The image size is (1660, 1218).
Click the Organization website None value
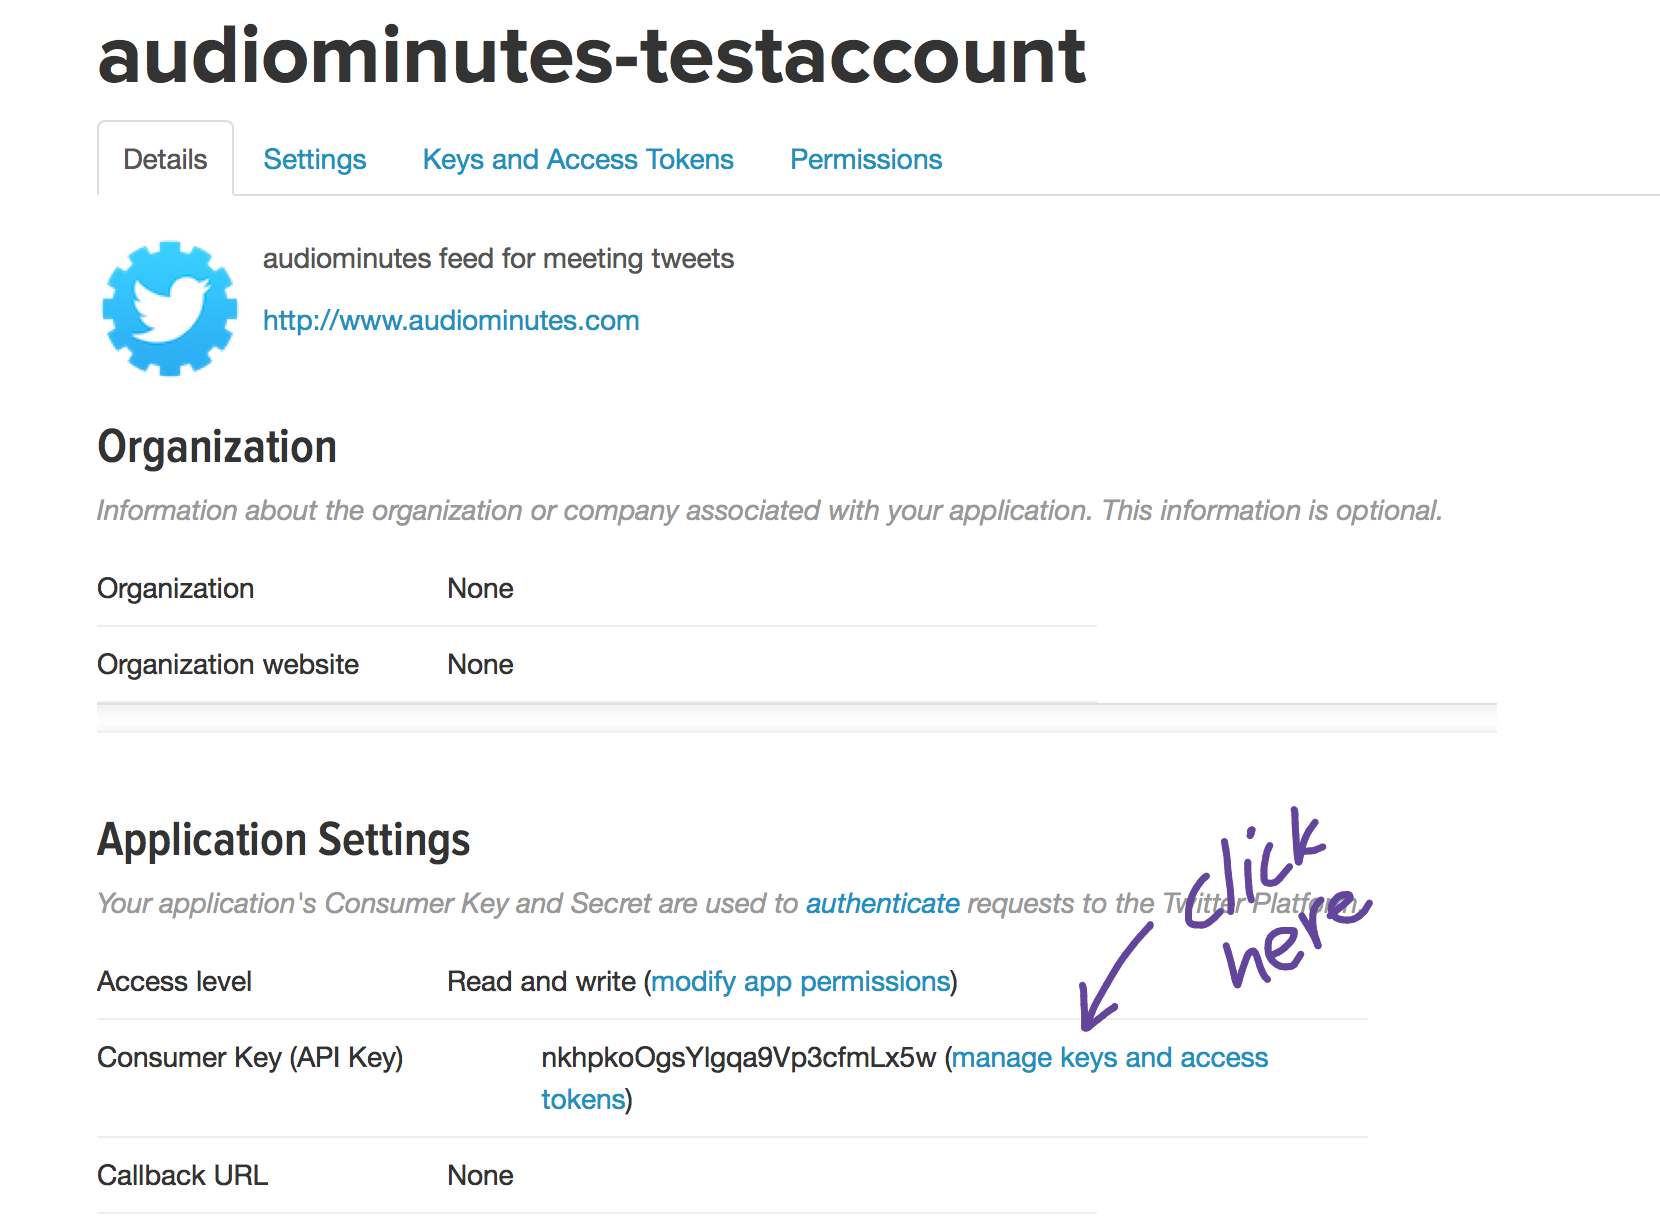pos(480,664)
